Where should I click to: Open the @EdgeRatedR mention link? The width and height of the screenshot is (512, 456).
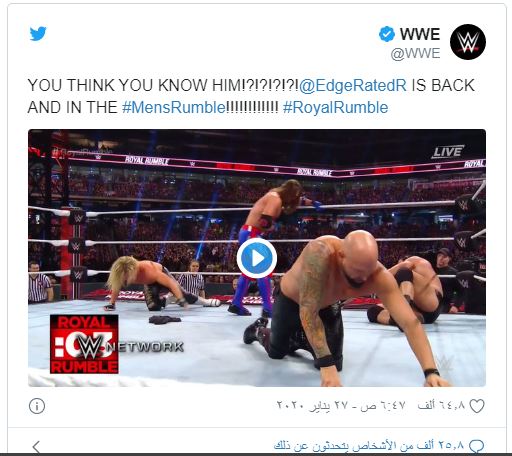pyautogui.click(x=353, y=85)
